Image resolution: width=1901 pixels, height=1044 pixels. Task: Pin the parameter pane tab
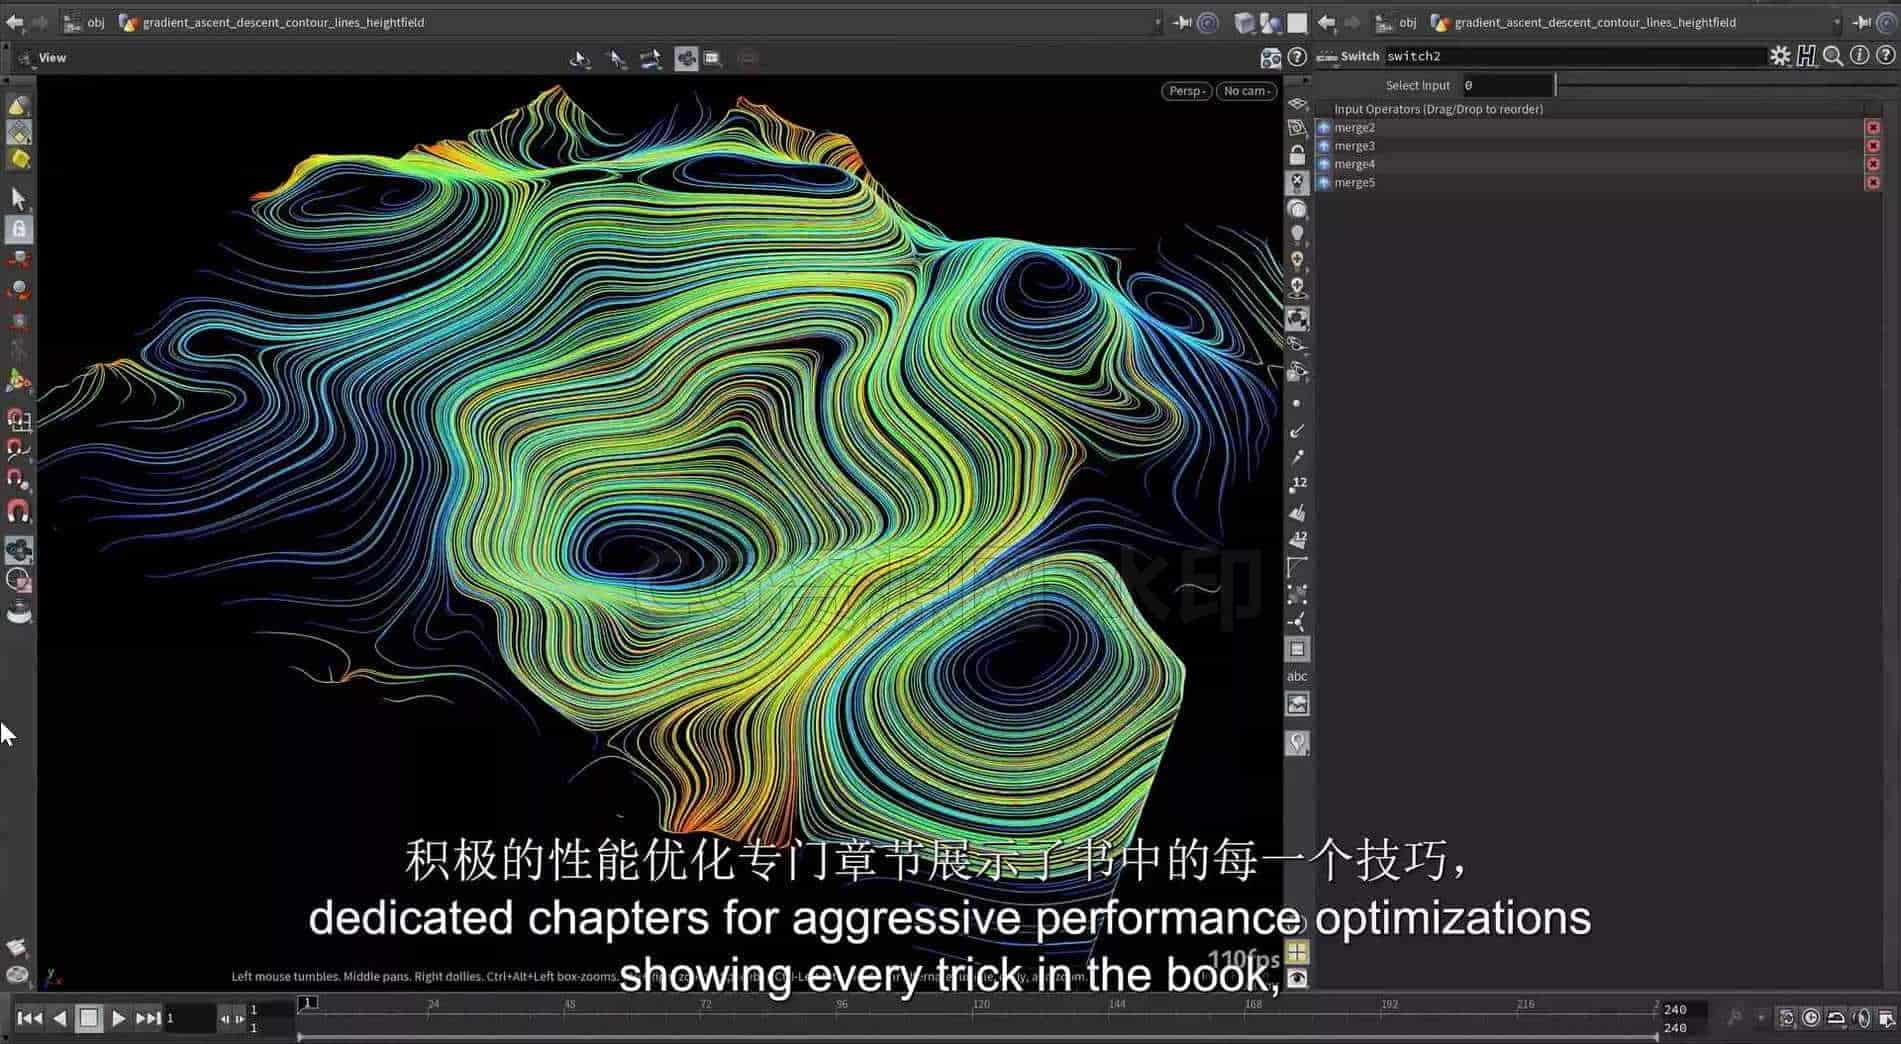tap(1861, 22)
